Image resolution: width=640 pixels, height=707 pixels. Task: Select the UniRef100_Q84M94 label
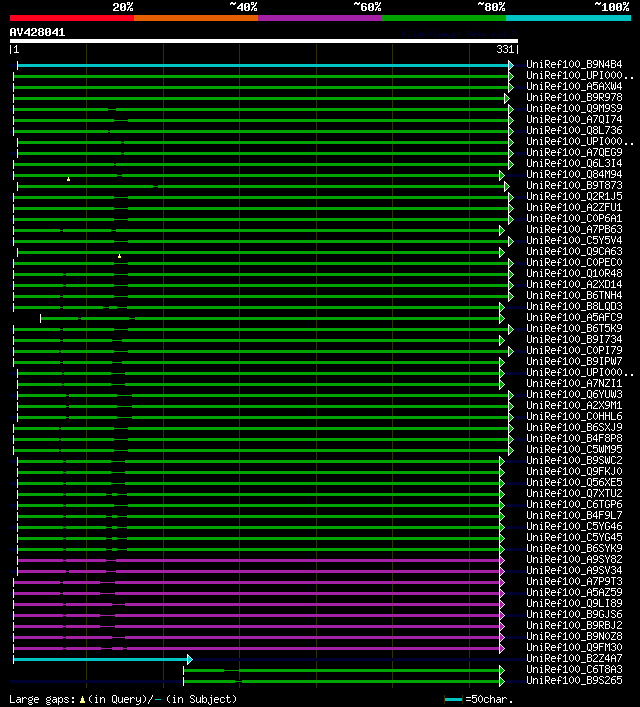click(x=574, y=174)
